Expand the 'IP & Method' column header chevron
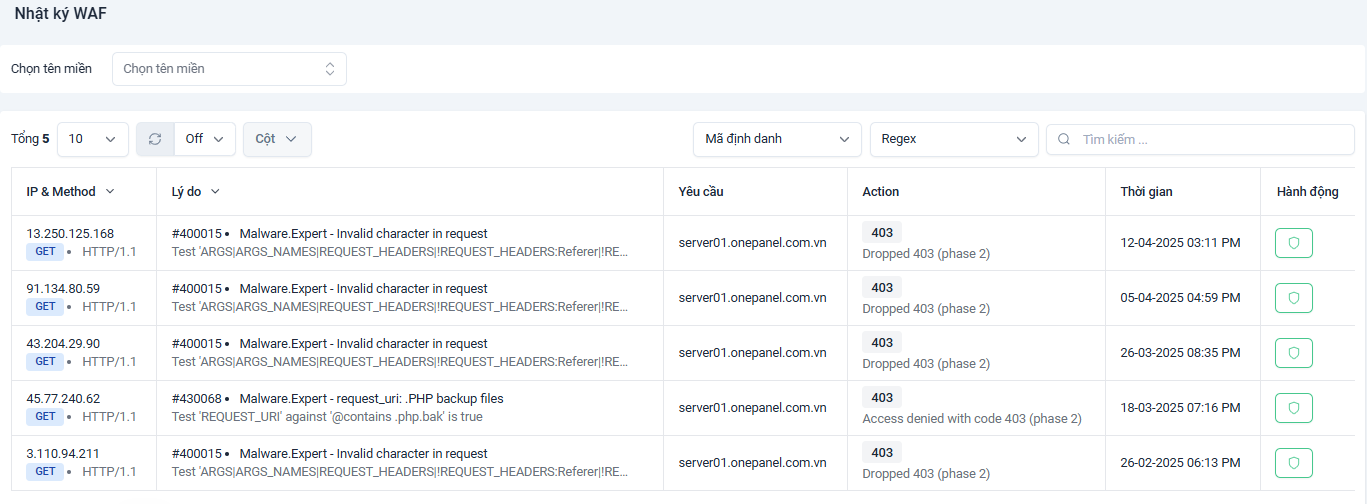 point(110,191)
